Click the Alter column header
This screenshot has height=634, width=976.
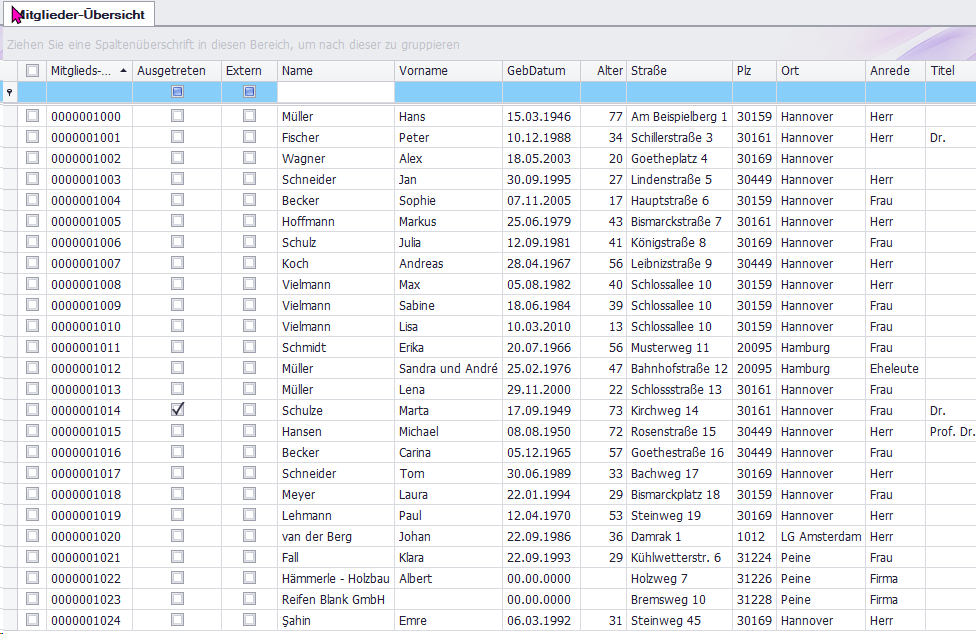coord(603,71)
